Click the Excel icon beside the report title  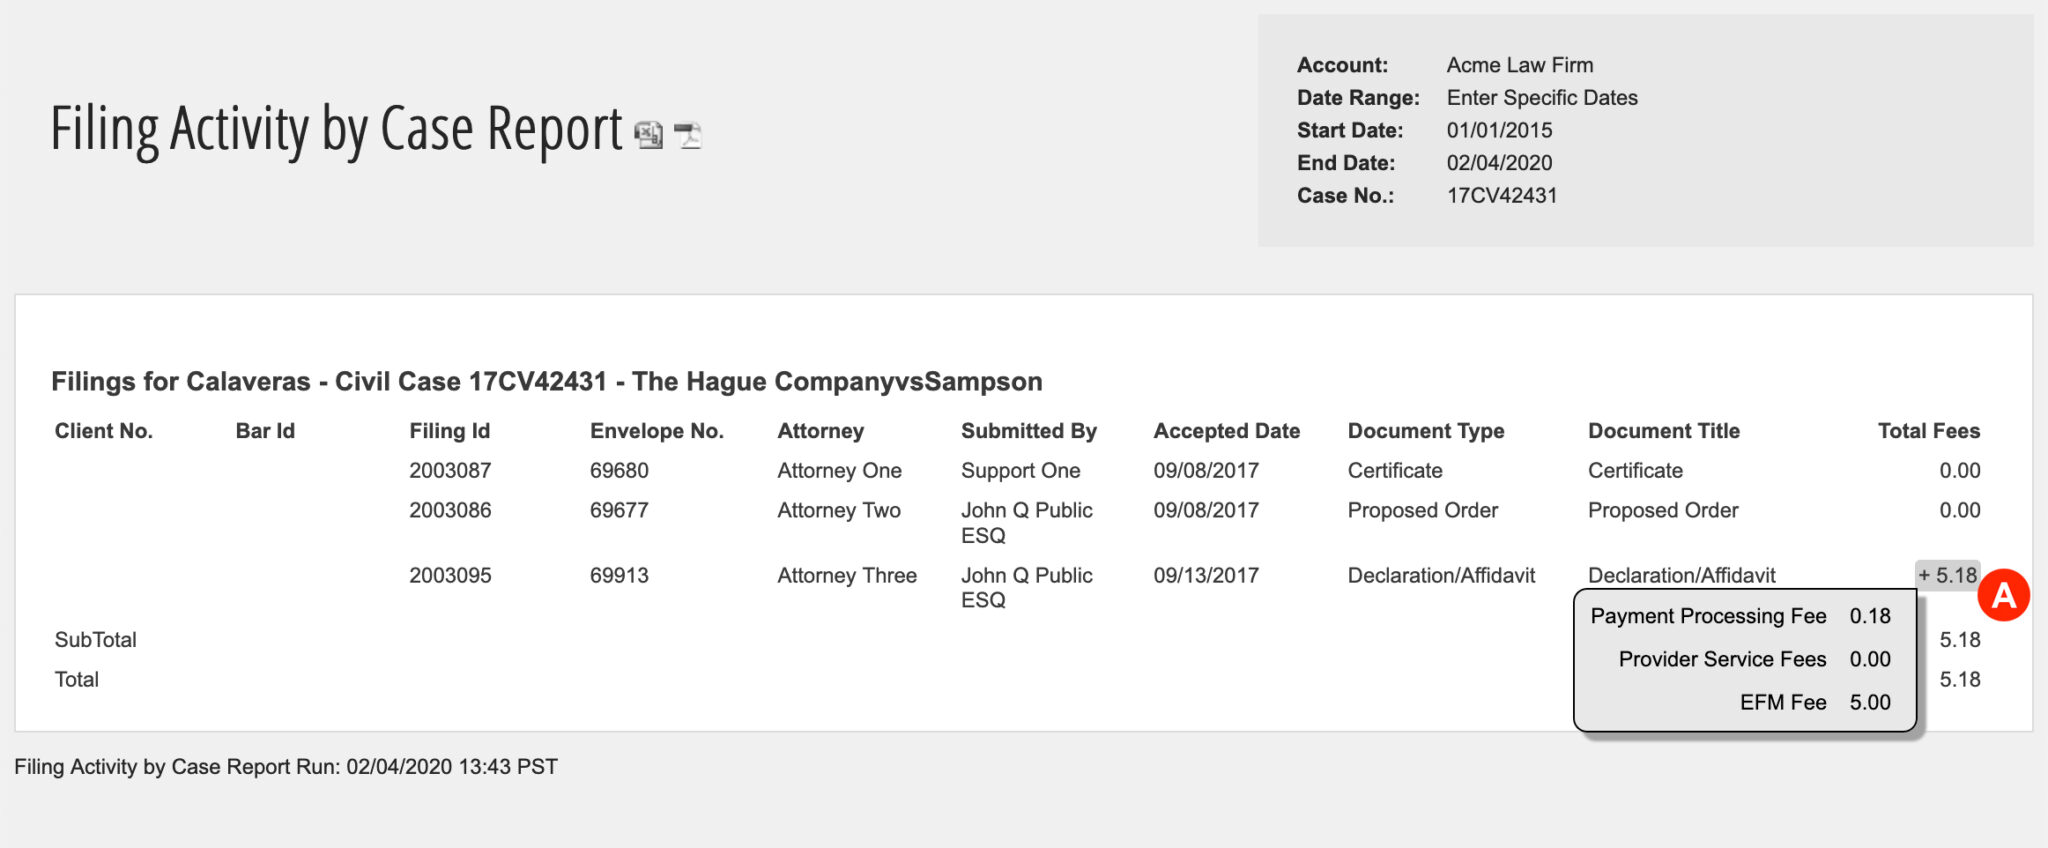(x=648, y=133)
